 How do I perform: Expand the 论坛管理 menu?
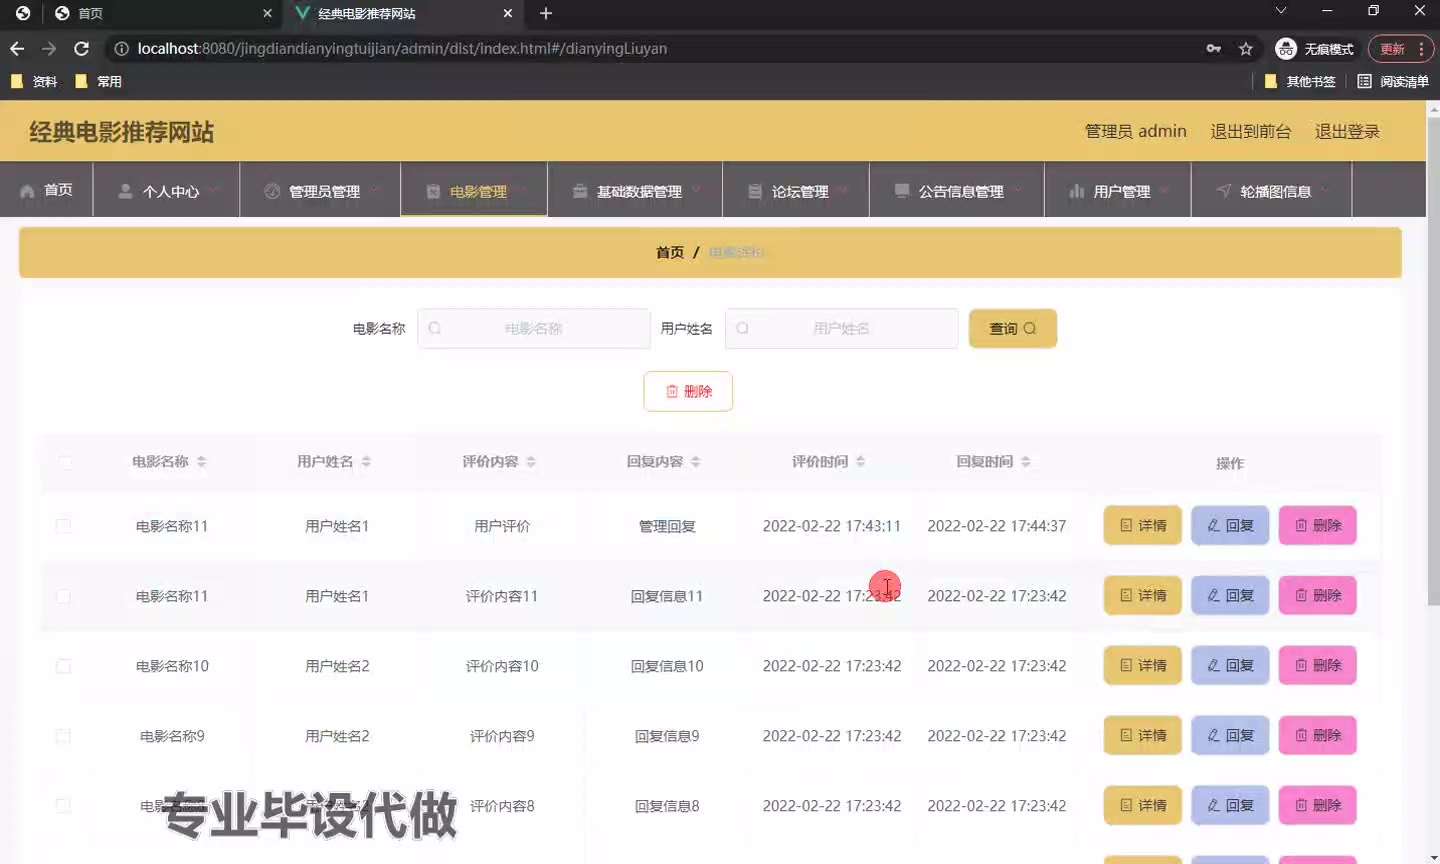click(796, 190)
